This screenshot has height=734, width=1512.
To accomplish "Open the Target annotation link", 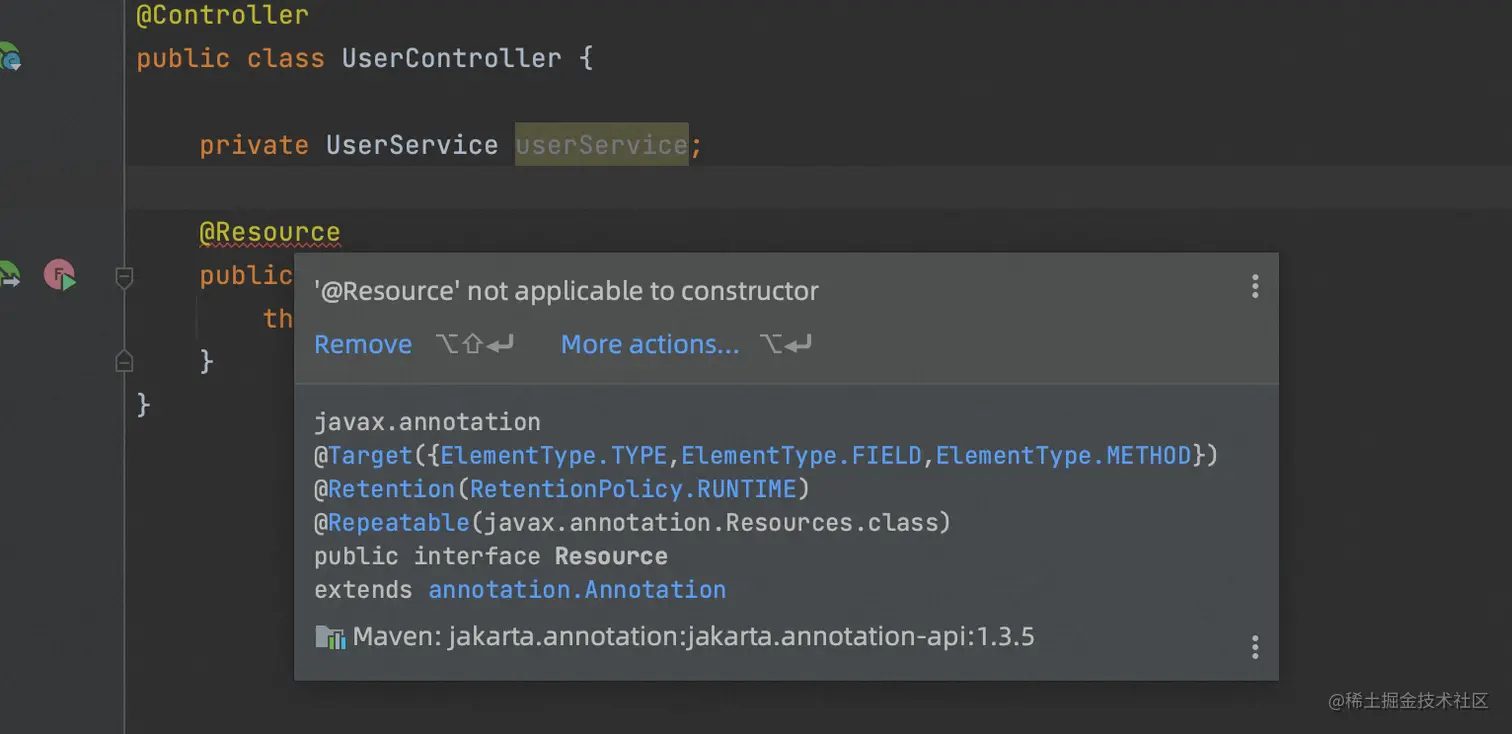I will (x=370, y=456).
